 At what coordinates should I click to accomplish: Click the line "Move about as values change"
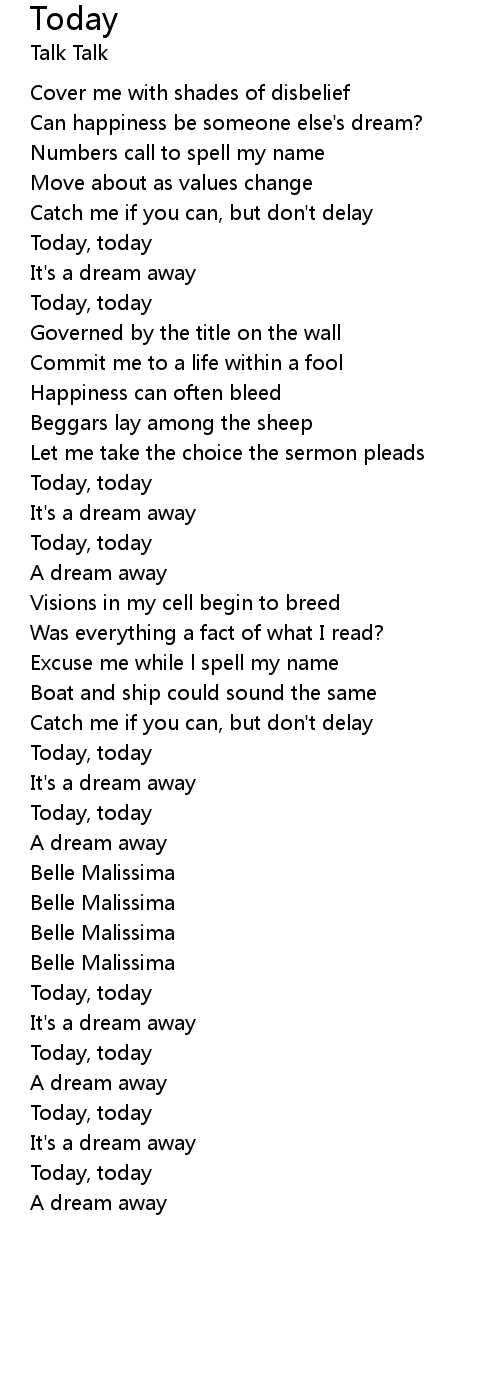coord(171,183)
